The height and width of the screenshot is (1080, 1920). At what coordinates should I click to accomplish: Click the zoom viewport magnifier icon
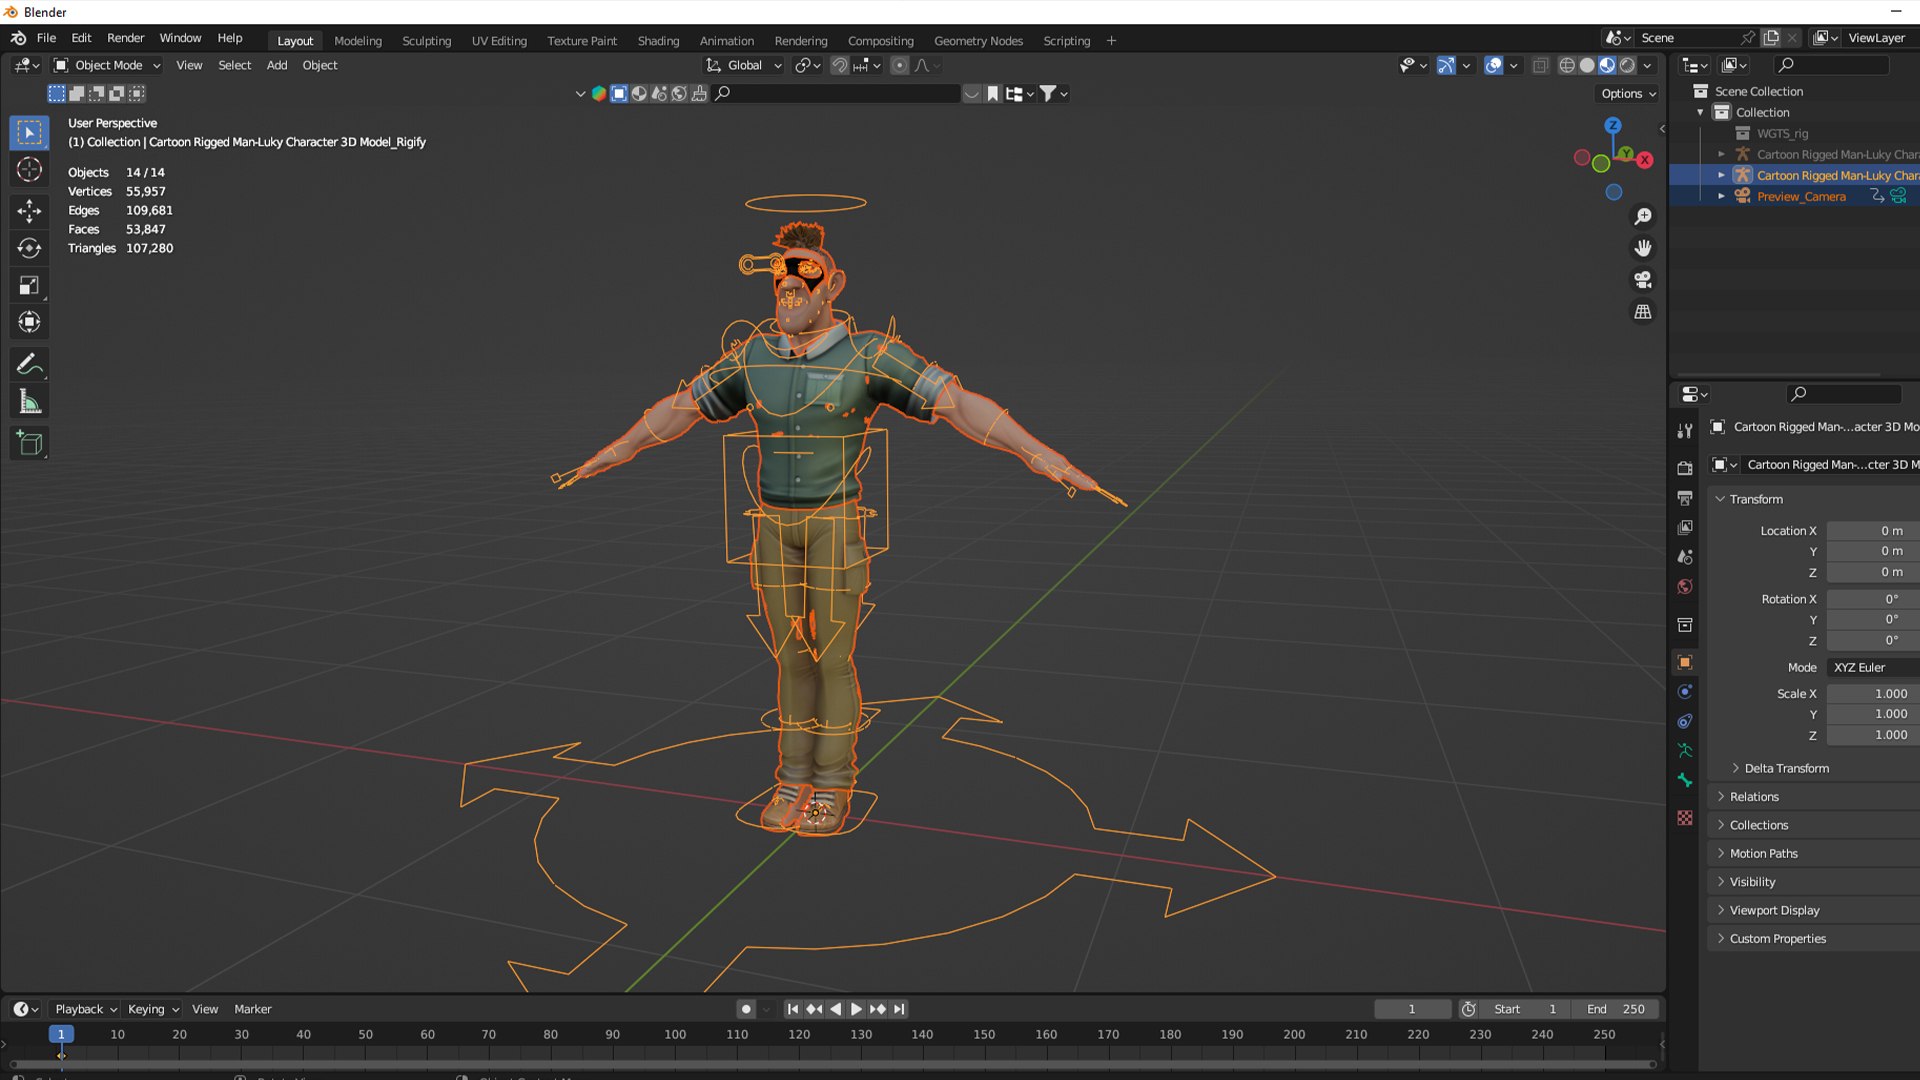[x=1642, y=216]
